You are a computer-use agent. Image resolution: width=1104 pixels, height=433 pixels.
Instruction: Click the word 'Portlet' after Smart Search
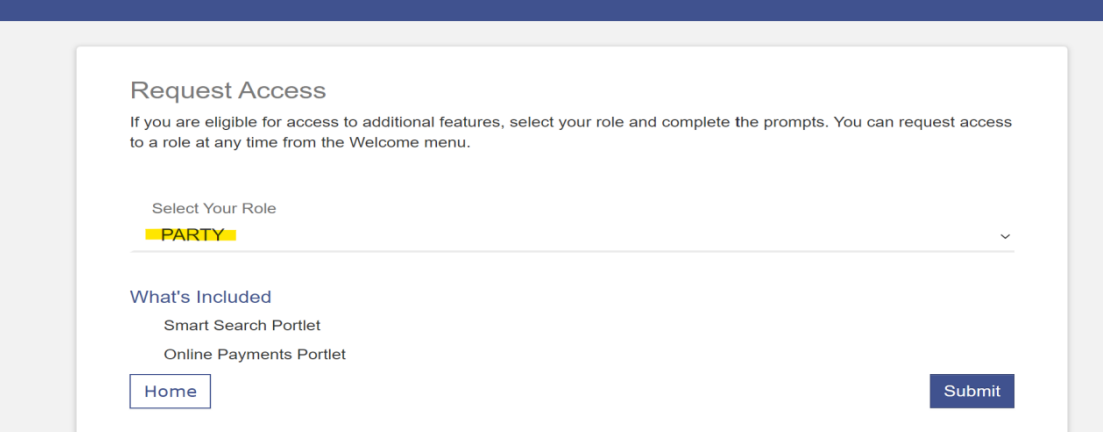point(296,325)
